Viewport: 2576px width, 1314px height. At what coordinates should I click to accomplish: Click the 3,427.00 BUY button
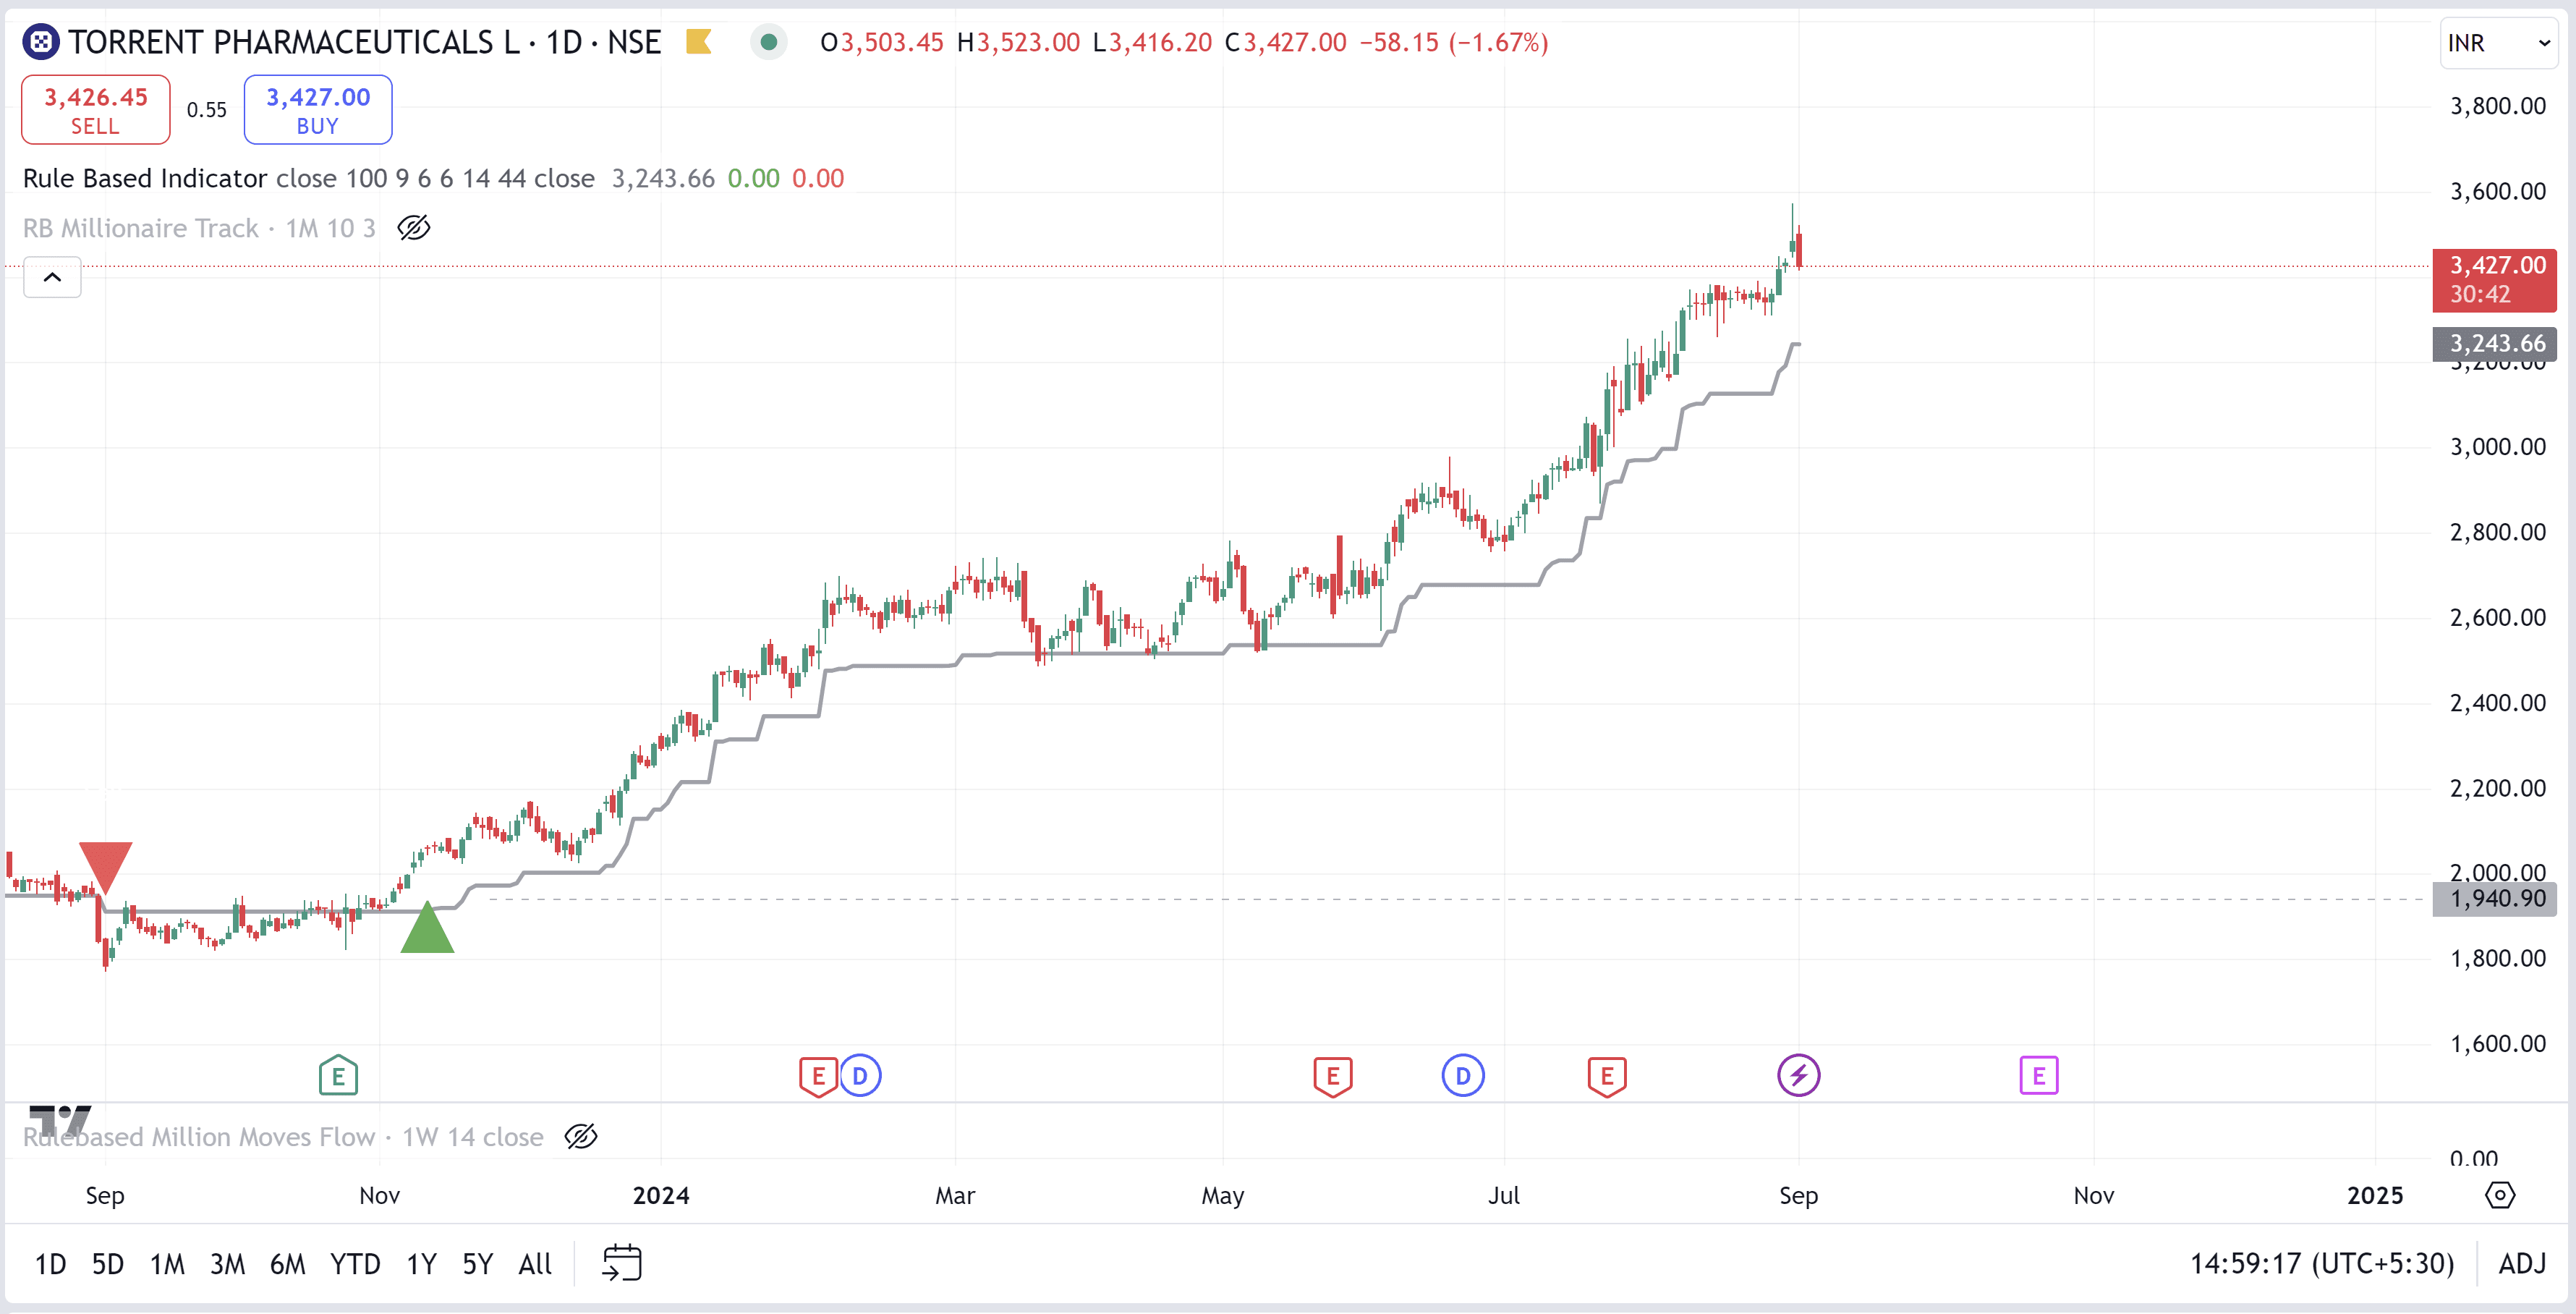(318, 110)
